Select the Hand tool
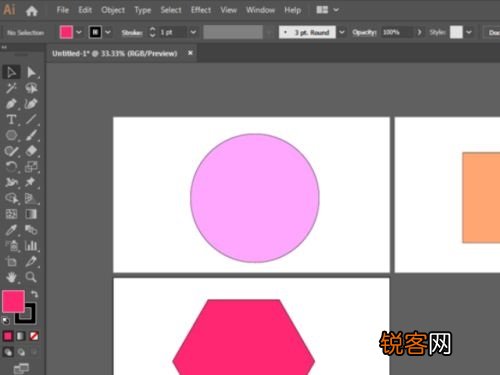Viewport: 500px width, 375px height. tap(11, 277)
